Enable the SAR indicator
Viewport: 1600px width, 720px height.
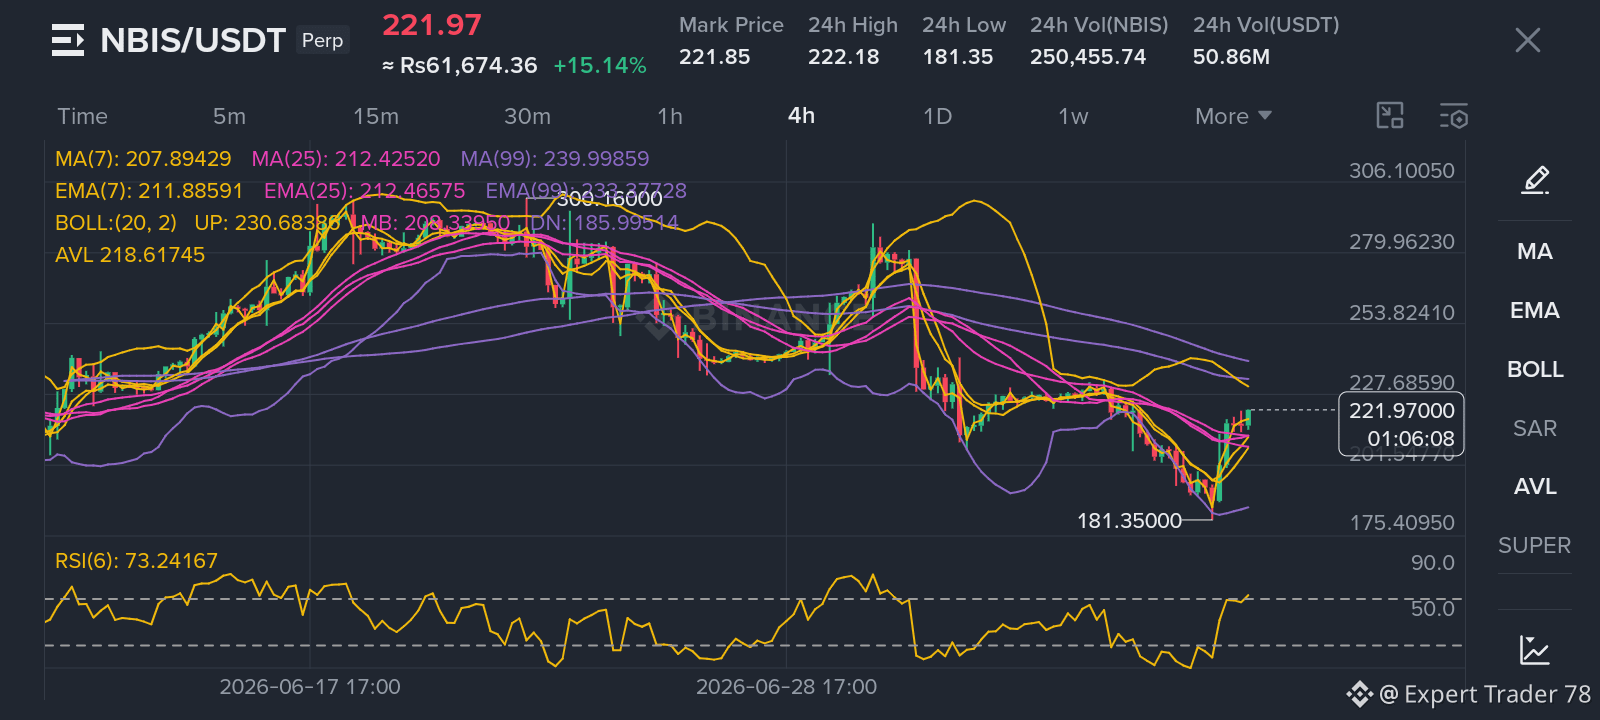click(1535, 428)
